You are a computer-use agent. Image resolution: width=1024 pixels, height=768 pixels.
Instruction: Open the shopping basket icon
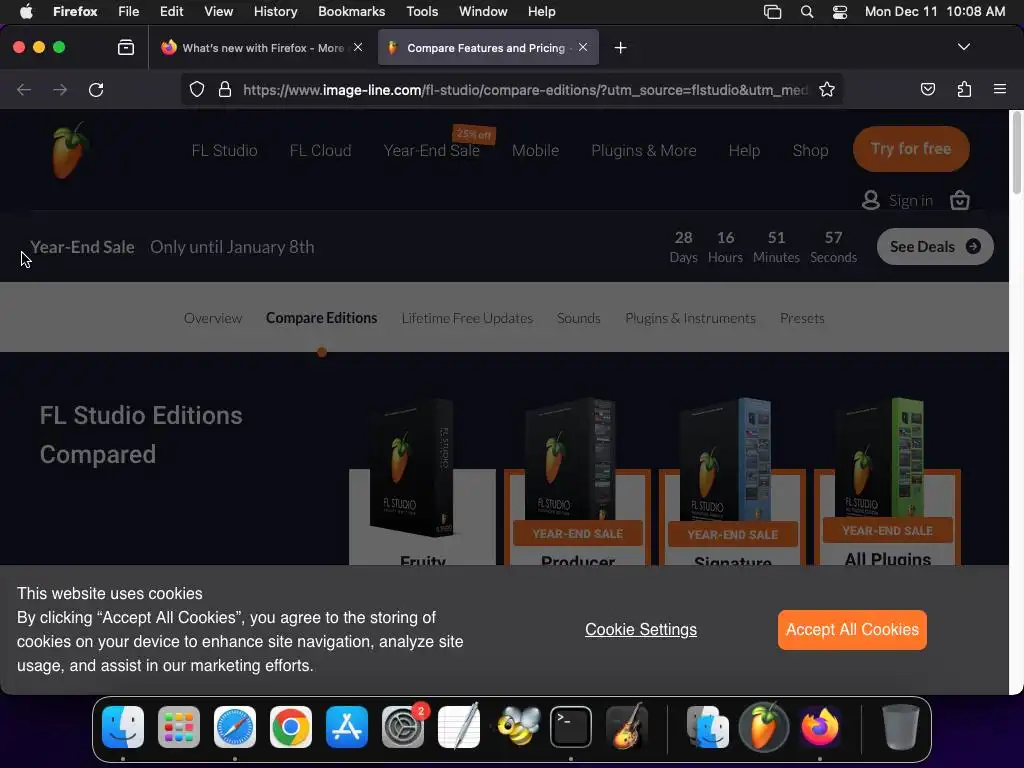click(x=959, y=200)
